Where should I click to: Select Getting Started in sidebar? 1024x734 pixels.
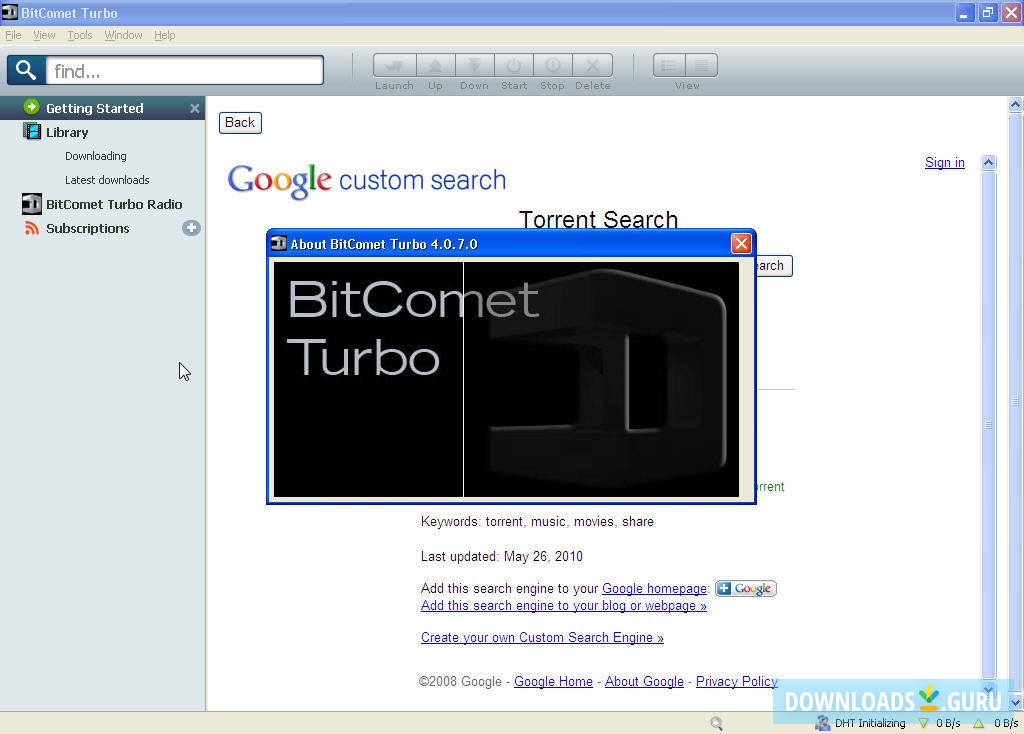click(103, 108)
